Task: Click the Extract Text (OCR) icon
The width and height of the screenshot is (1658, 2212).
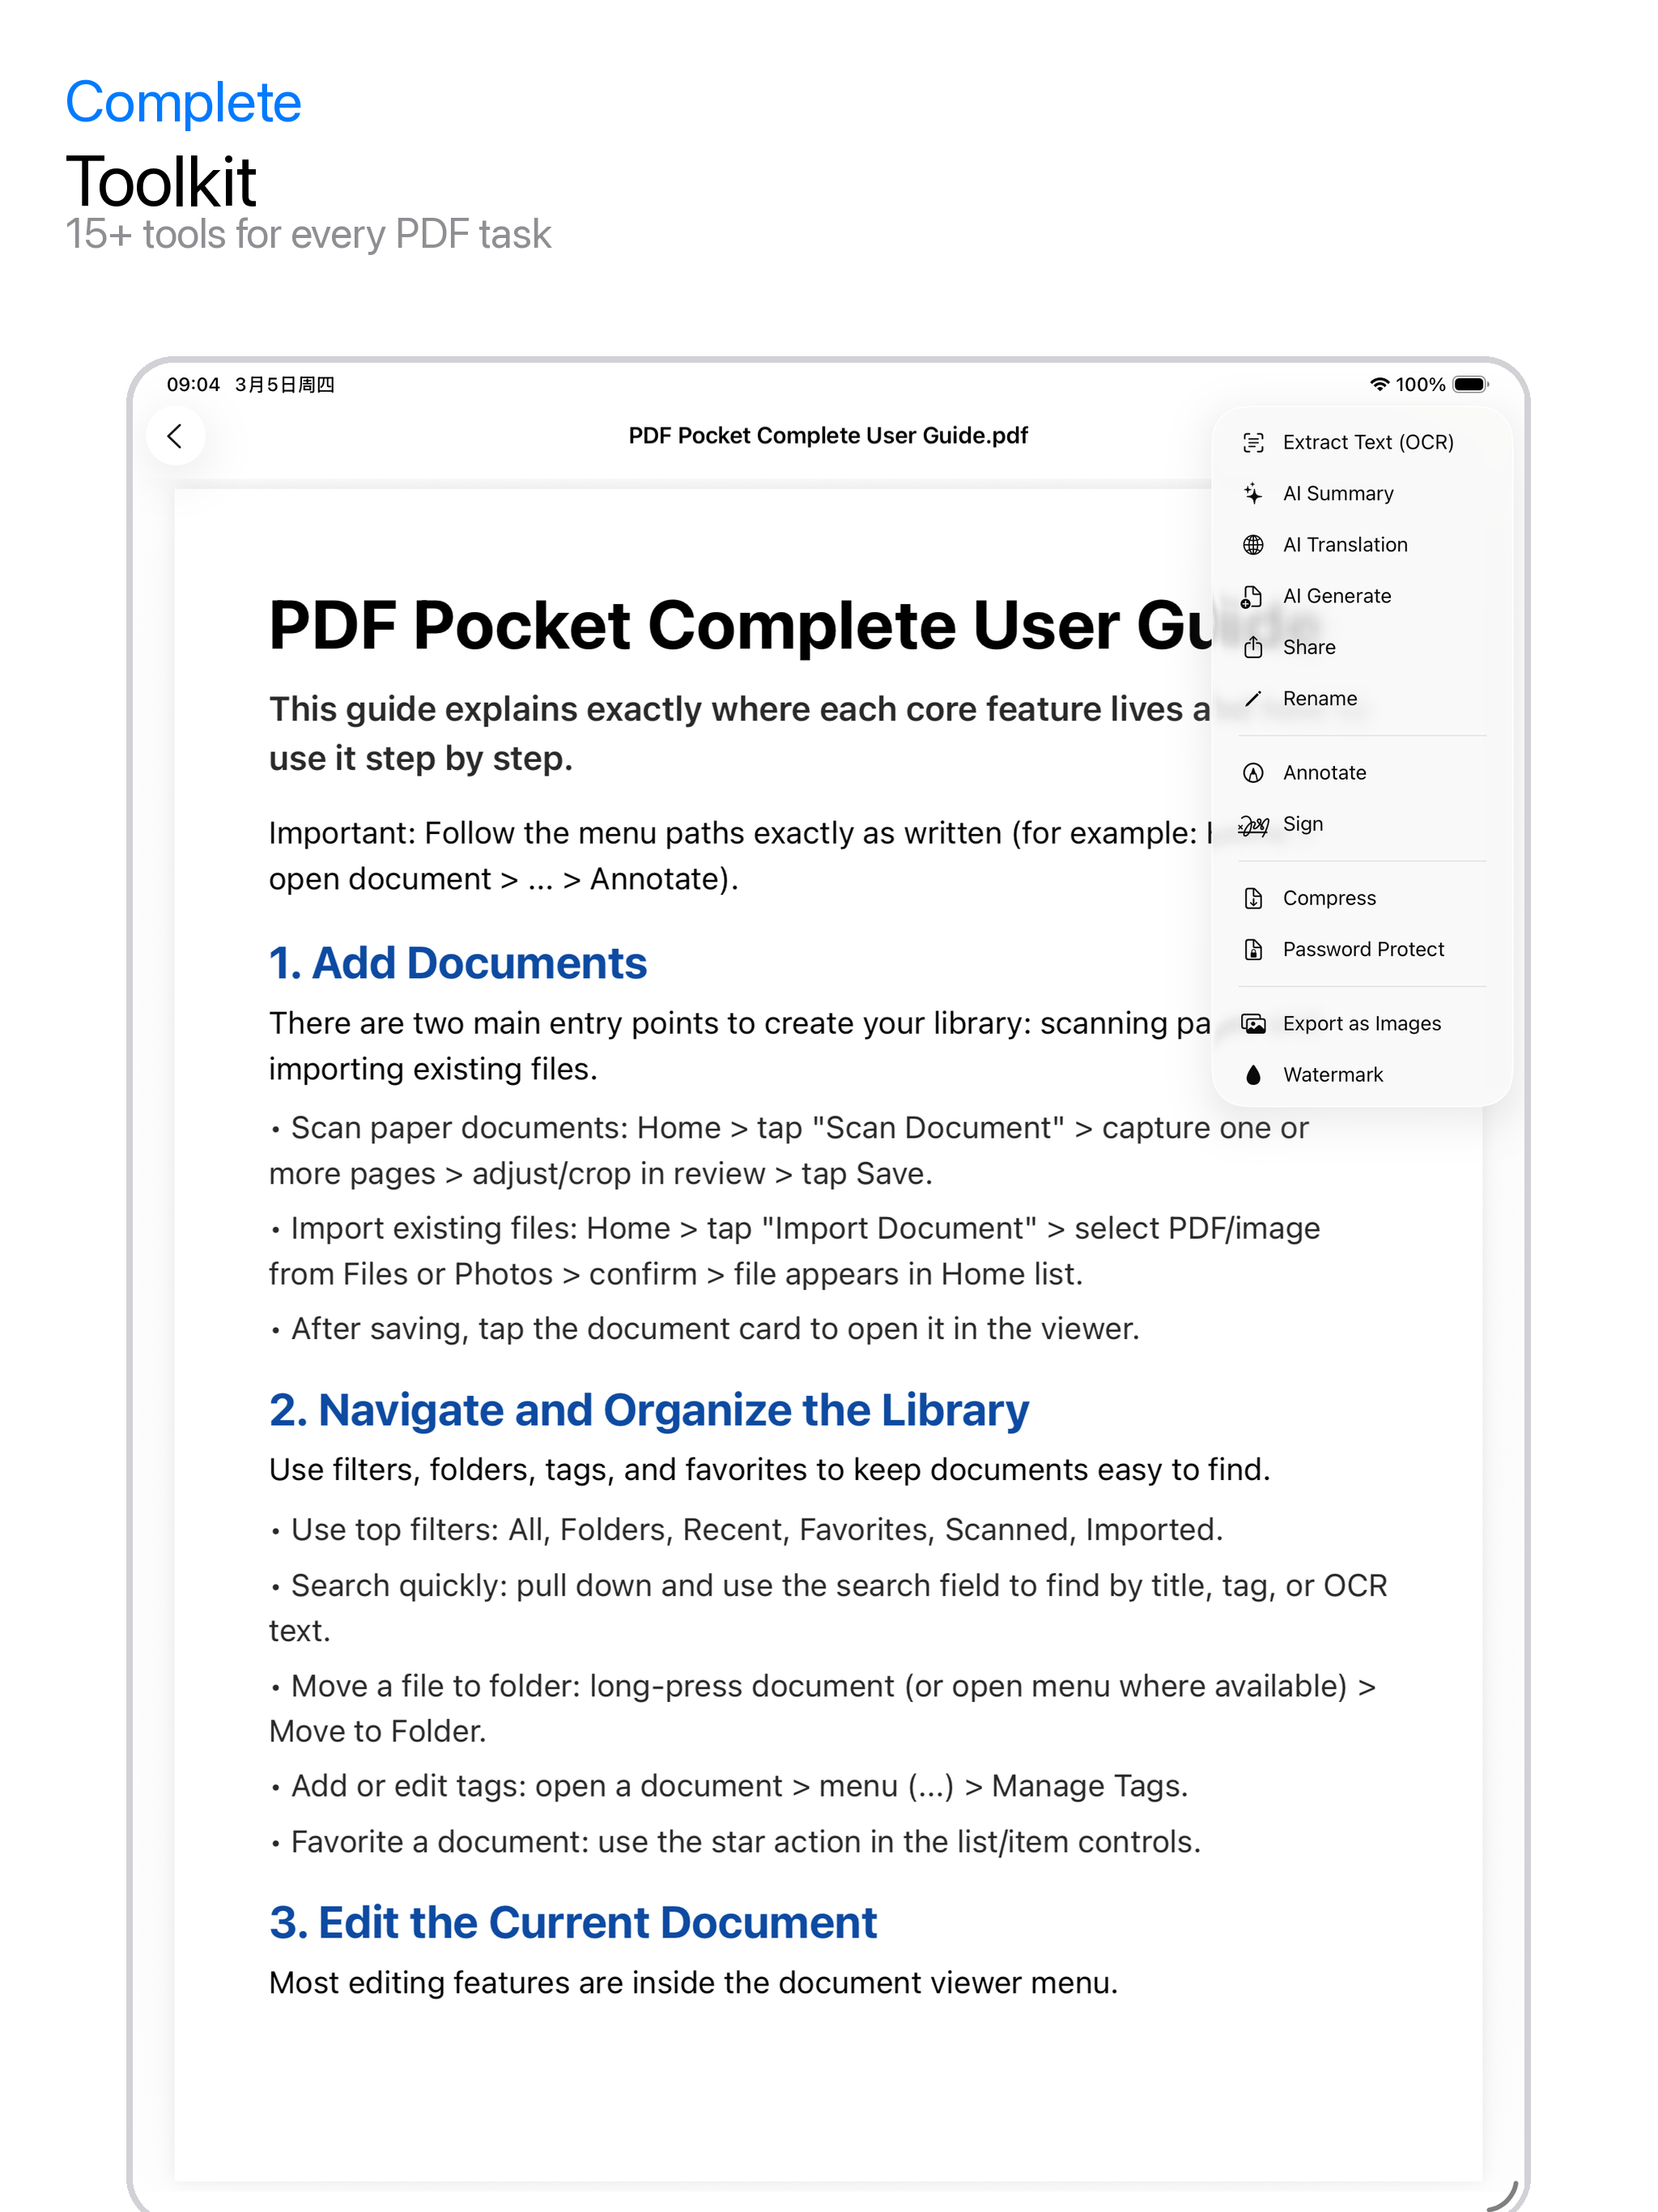Action: (x=1253, y=443)
